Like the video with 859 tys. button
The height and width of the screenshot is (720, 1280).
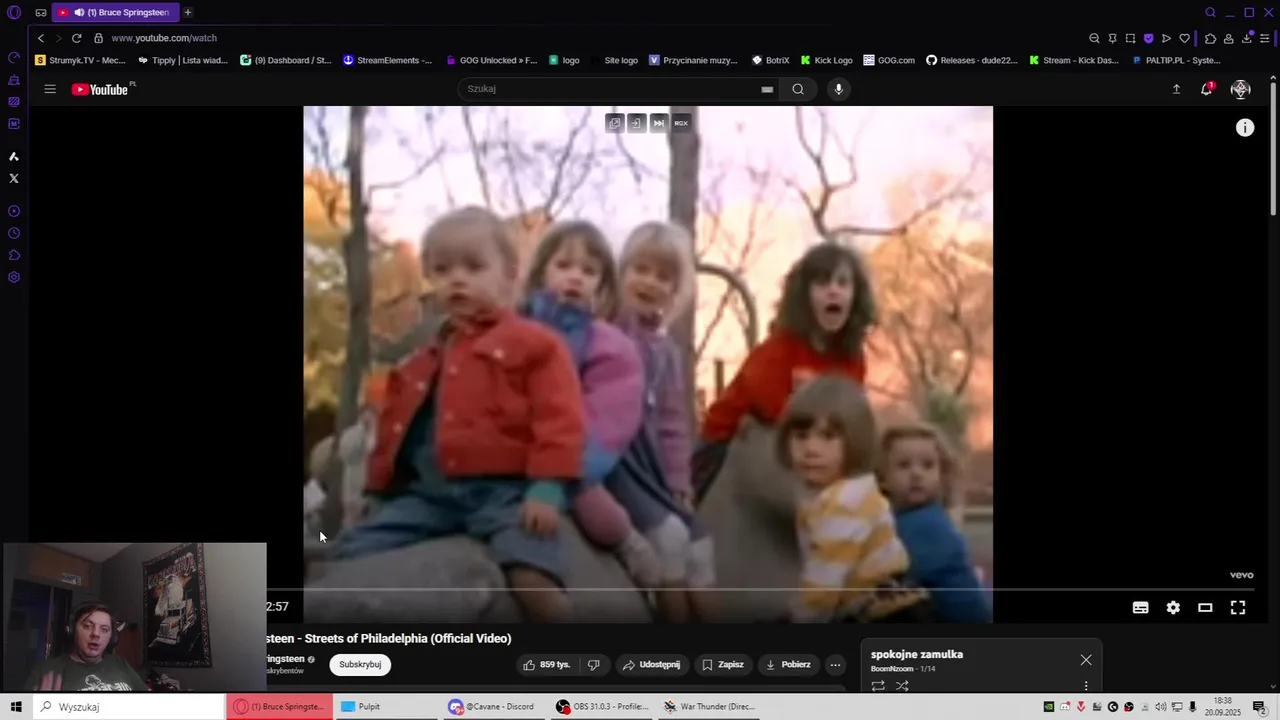click(x=548, y=664)
